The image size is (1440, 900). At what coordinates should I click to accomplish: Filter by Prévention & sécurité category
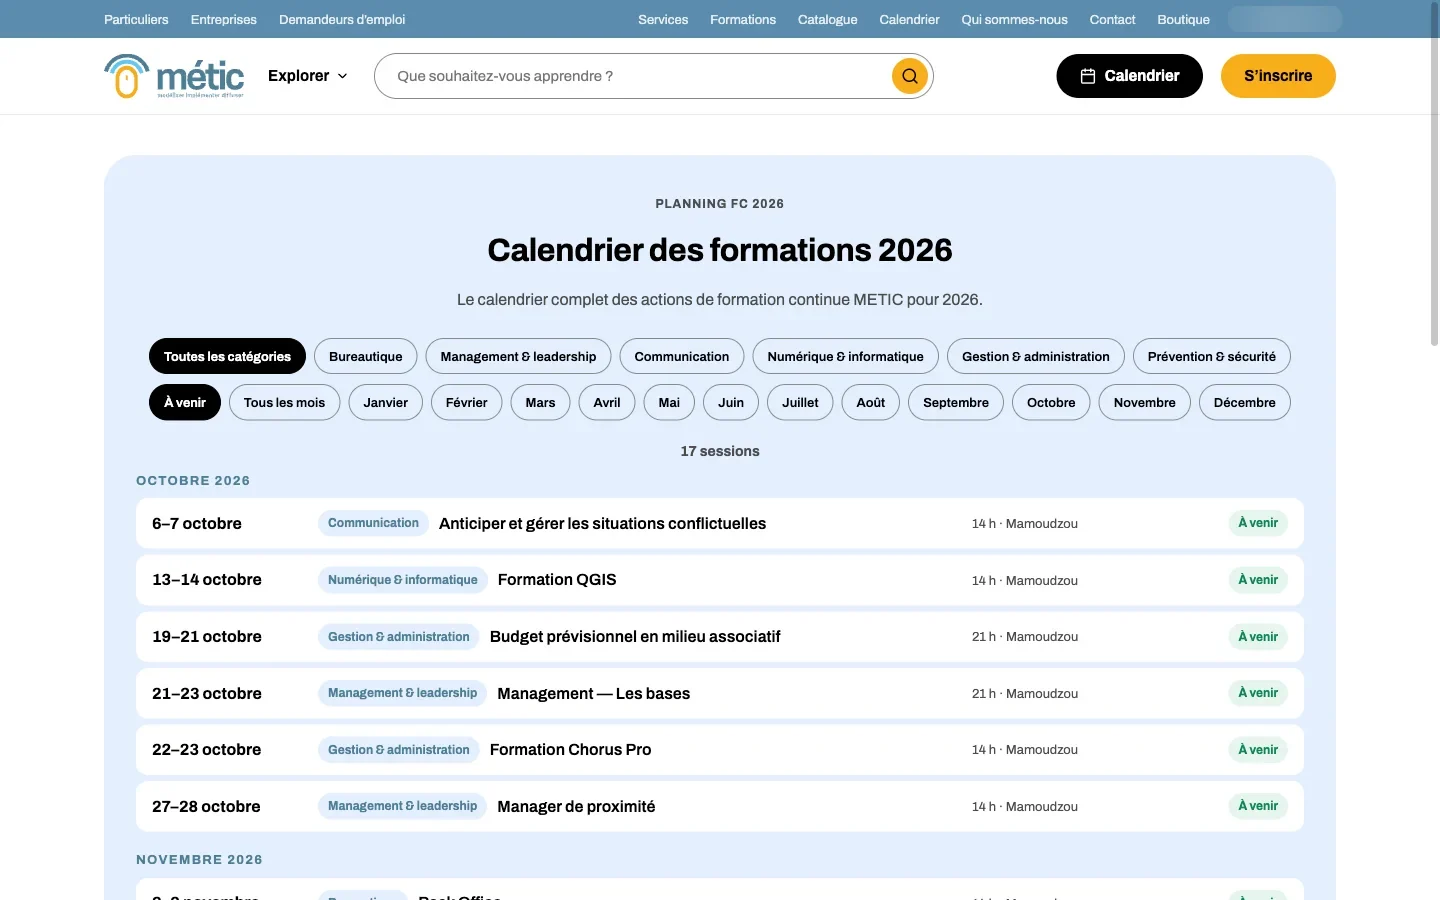click(x=1212, y=356)
